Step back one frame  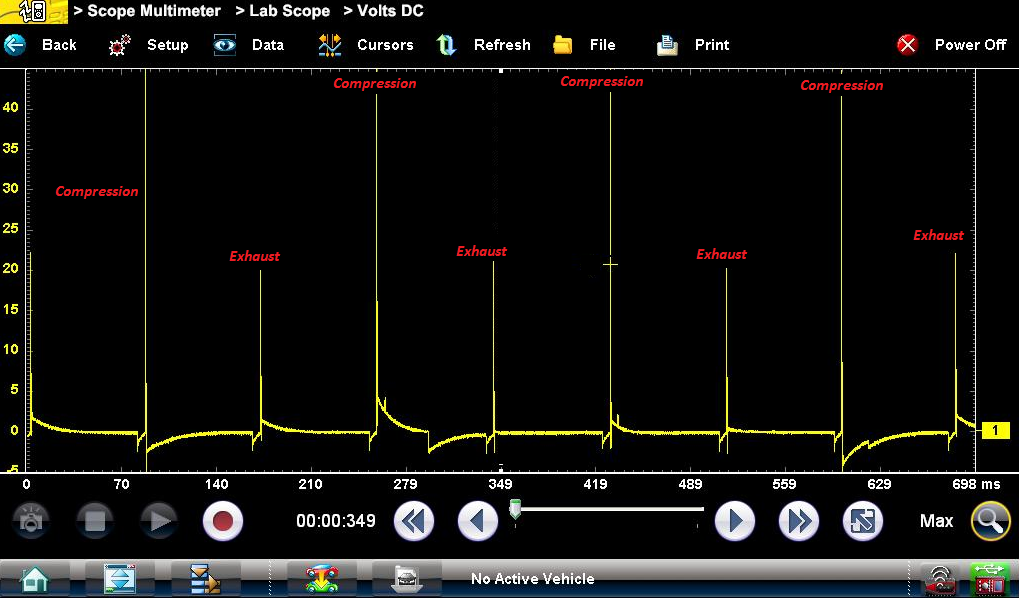click(478, 521)
